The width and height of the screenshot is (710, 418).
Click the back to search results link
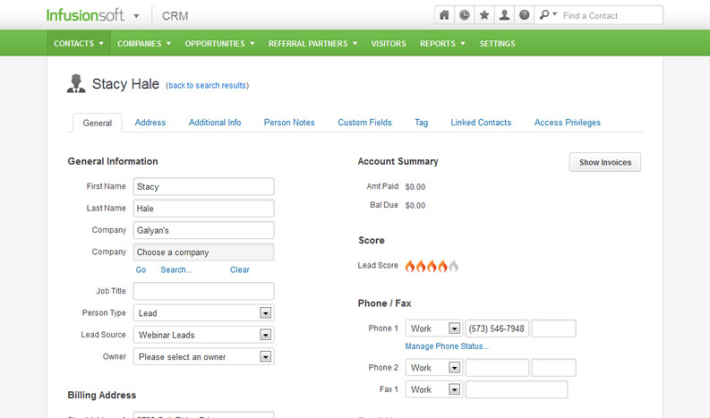click(x=207, y=86)
